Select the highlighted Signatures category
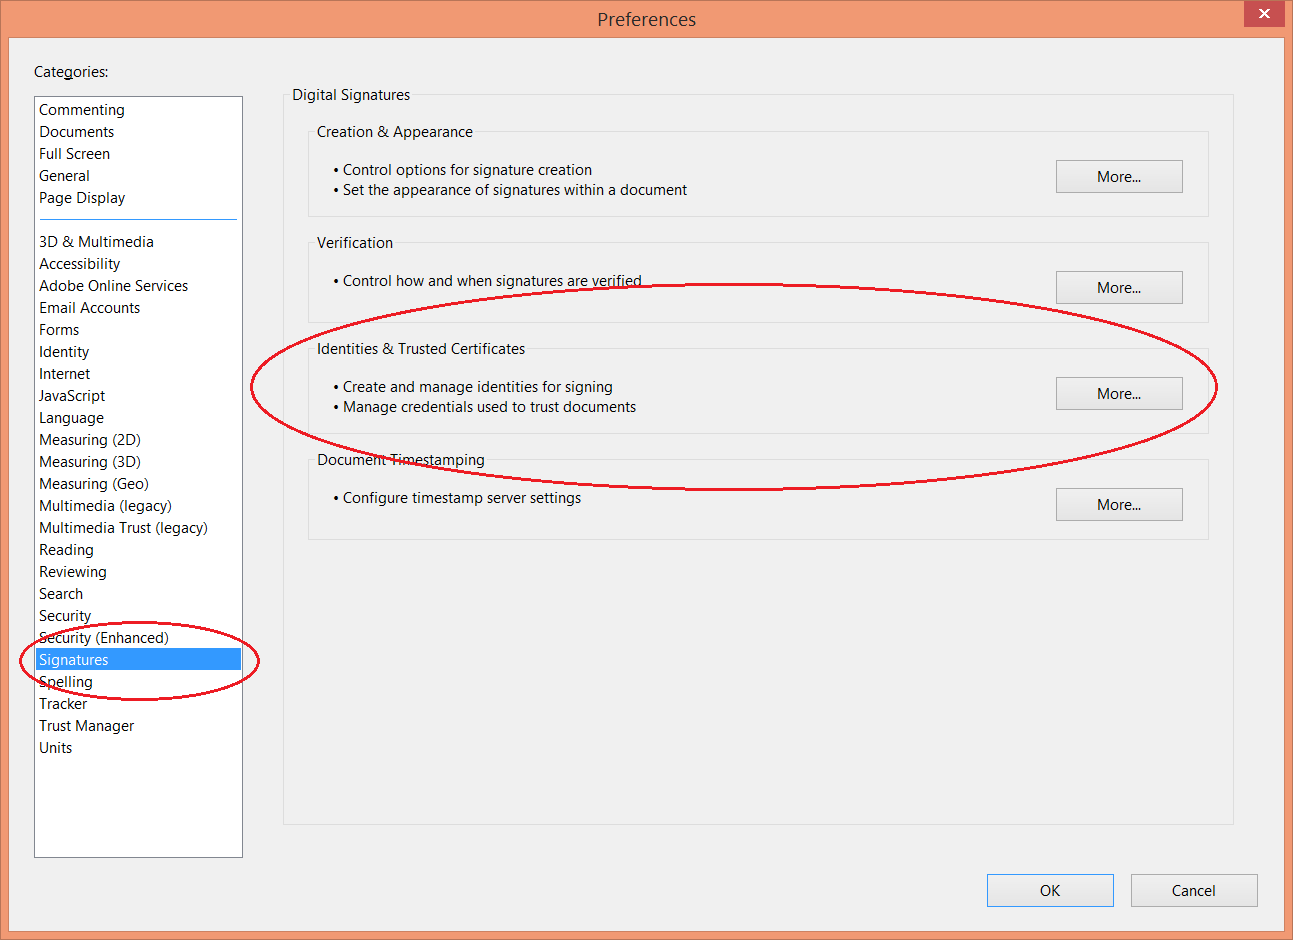The width and height of the screenshot is (1293, 940). 138,660
